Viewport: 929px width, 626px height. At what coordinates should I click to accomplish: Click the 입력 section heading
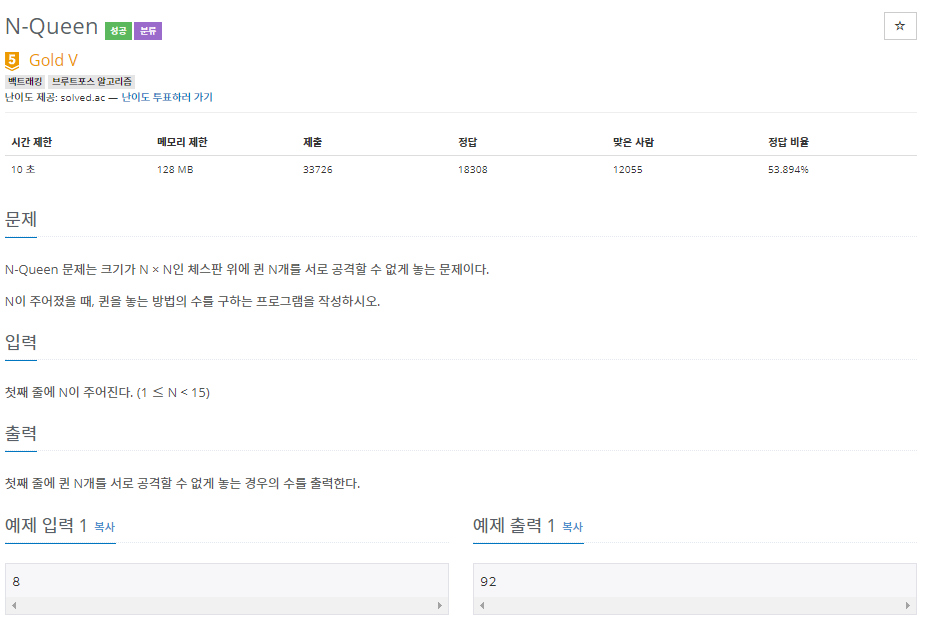coord(21,342)
